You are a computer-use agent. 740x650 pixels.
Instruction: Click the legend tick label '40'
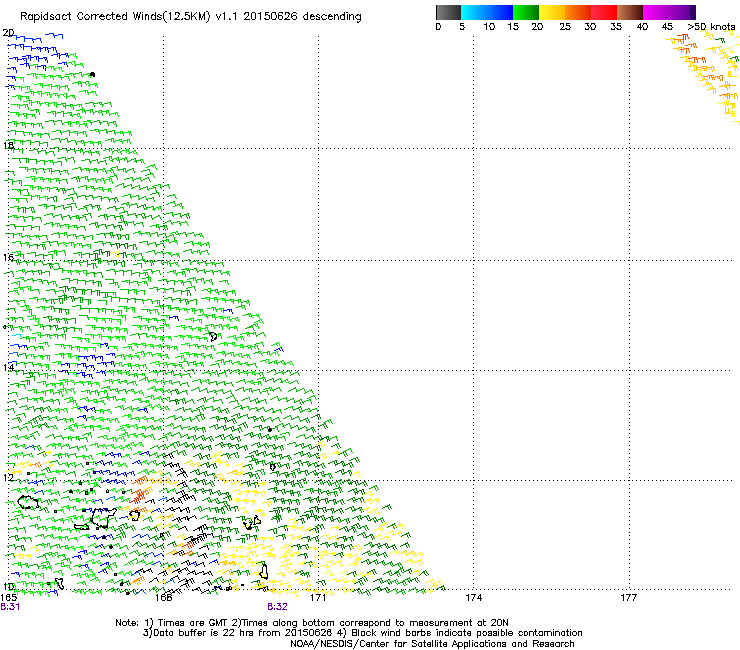642,27
